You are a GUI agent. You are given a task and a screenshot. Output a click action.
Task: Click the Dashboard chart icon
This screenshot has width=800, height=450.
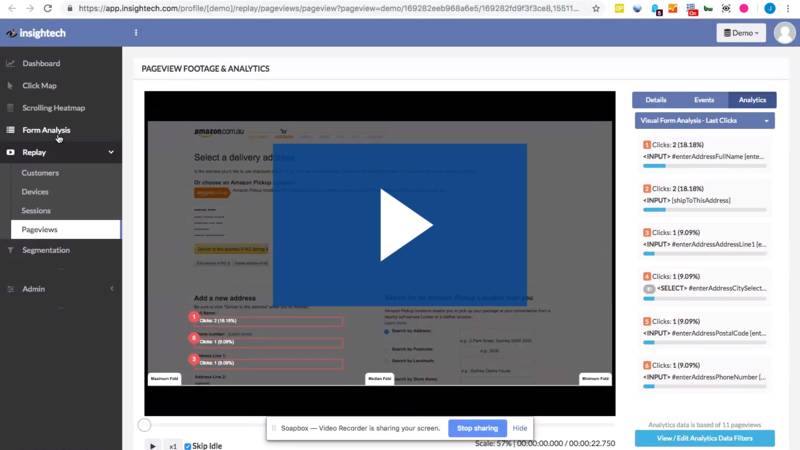(10, 63)
